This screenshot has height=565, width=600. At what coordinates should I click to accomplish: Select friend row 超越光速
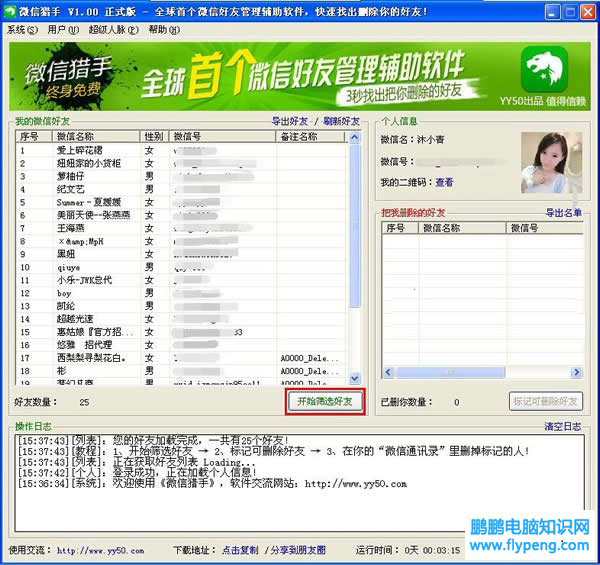(181, 319)
